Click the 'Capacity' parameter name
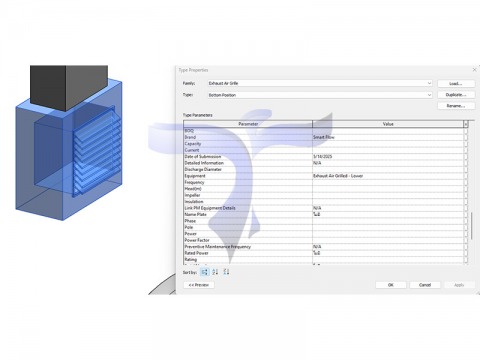Screen dimensions: 480x360 [193, 144]
